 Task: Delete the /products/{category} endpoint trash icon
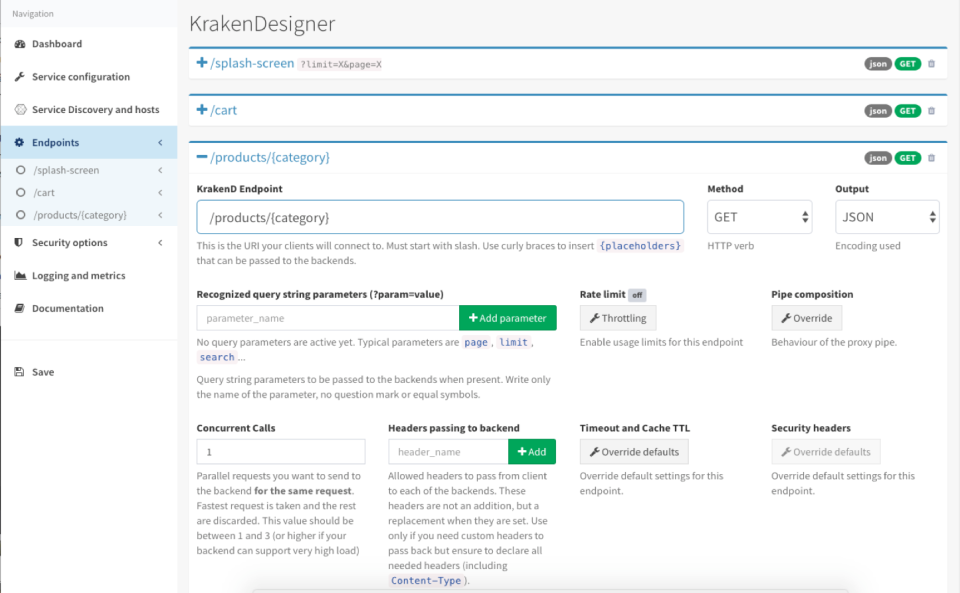931,157
